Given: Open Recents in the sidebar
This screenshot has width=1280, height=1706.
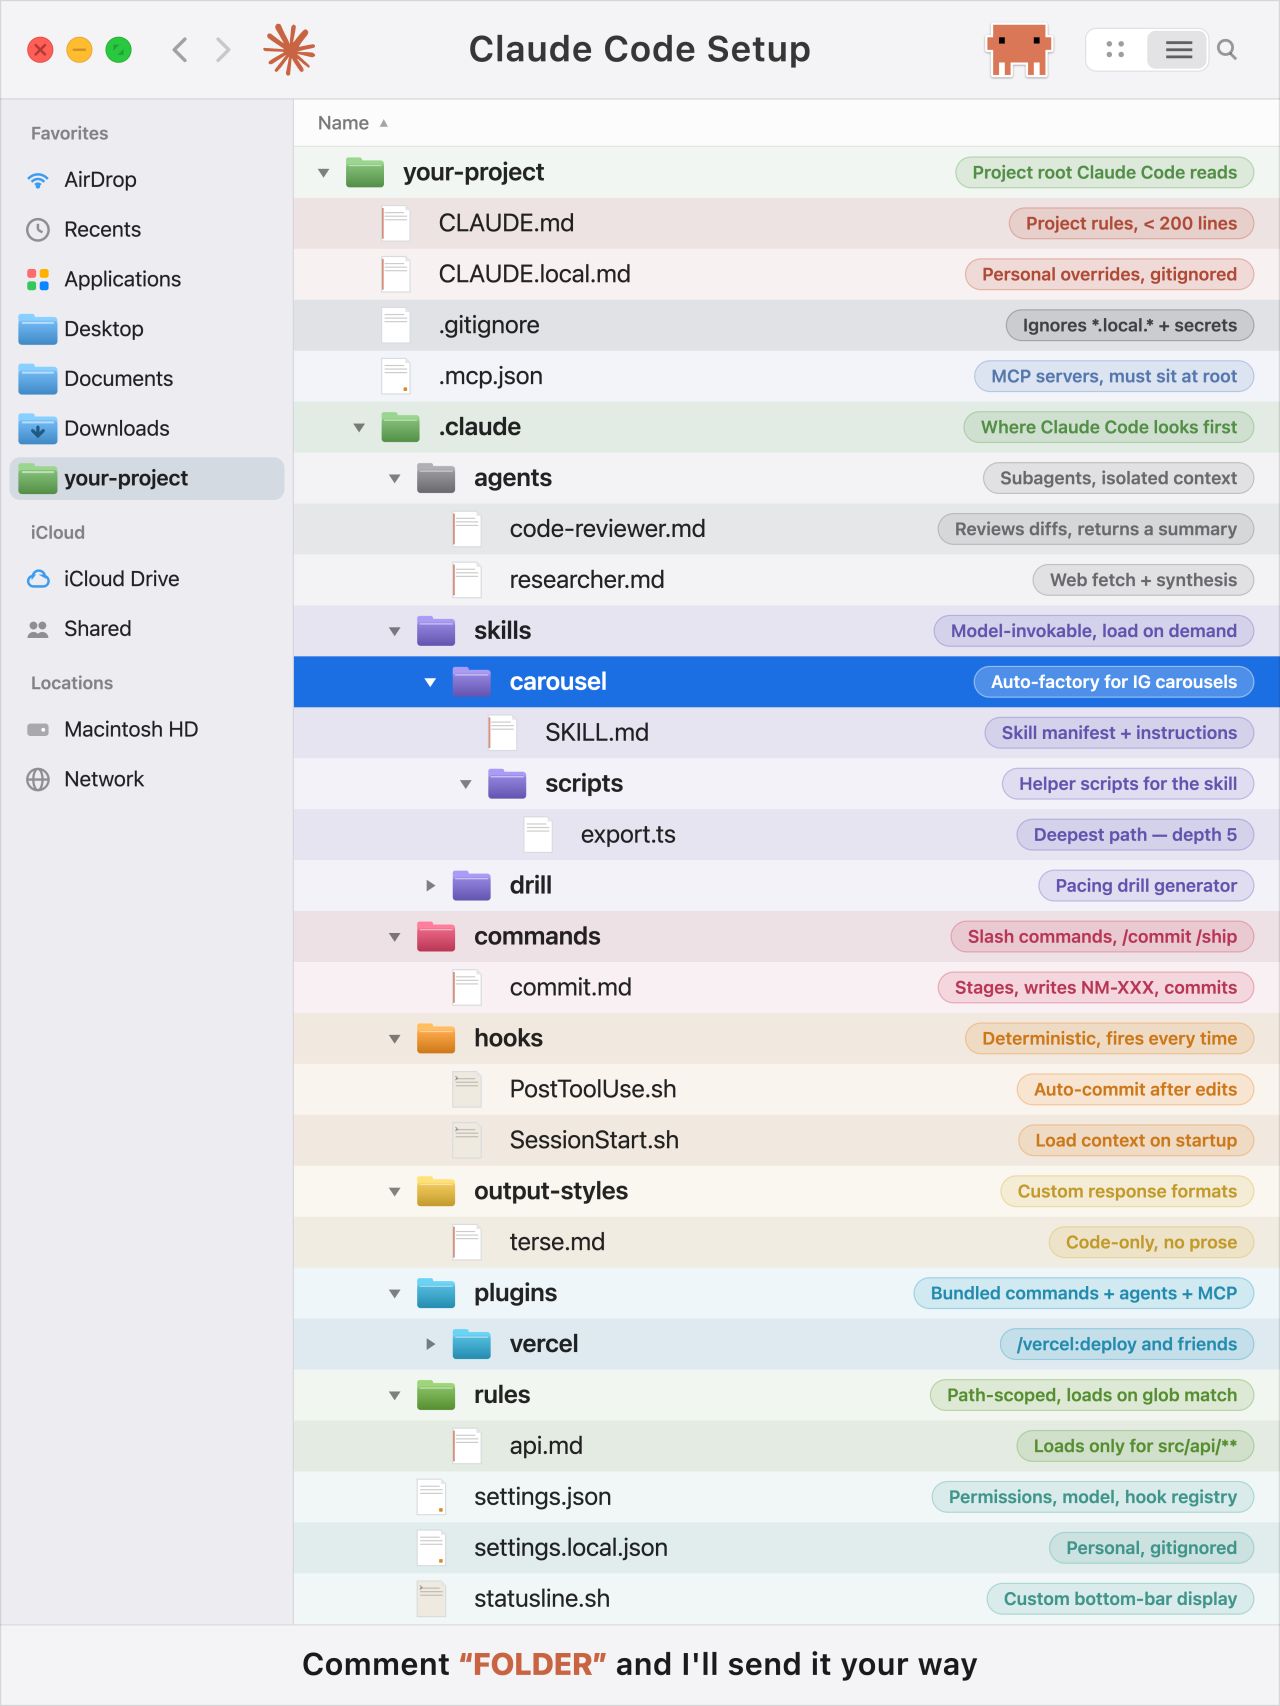Looking at the screenshot, I should (146, 230).
